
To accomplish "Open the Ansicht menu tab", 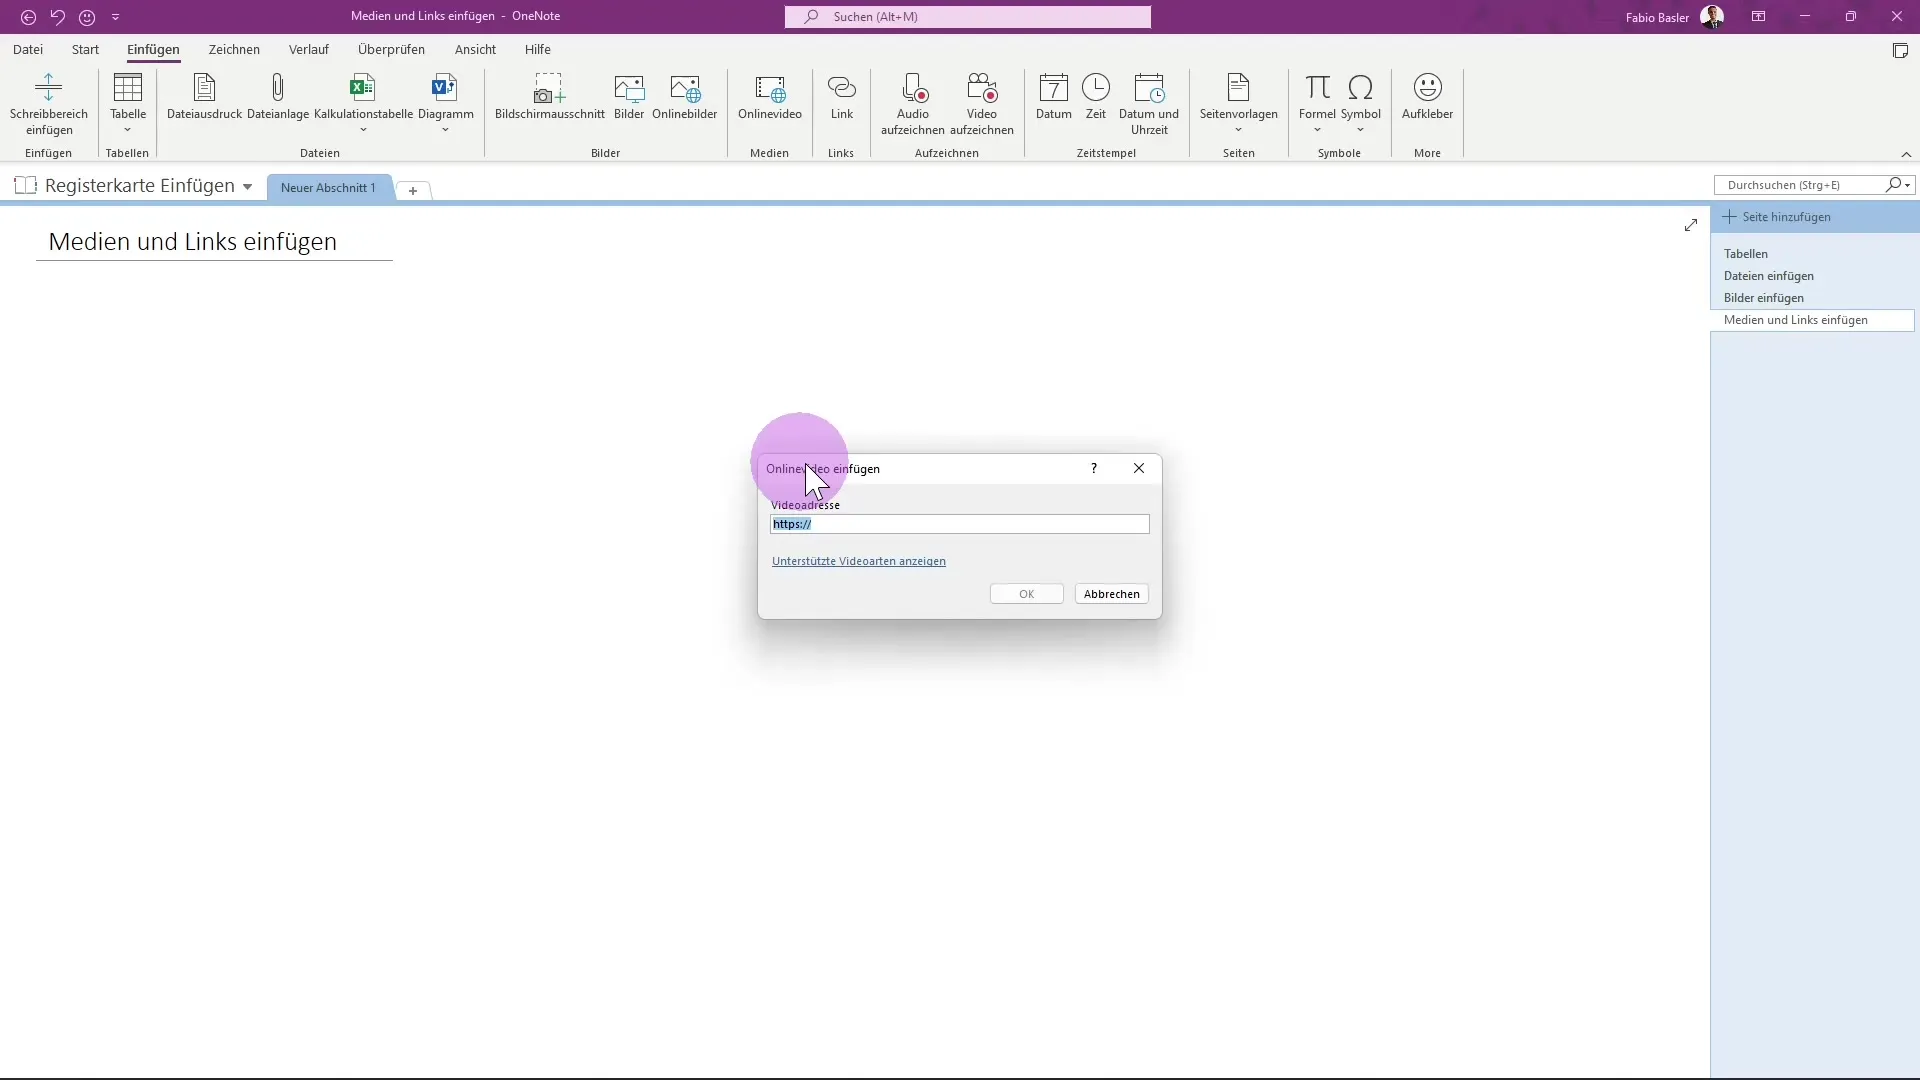I will 475,49.
